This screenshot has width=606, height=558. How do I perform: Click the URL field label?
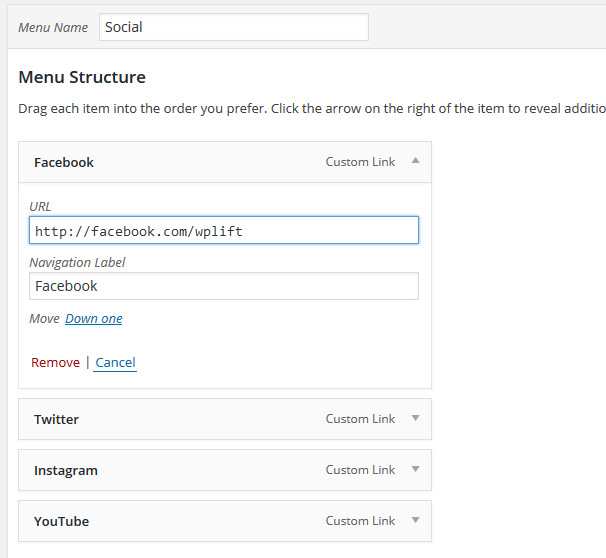[40, 207]
